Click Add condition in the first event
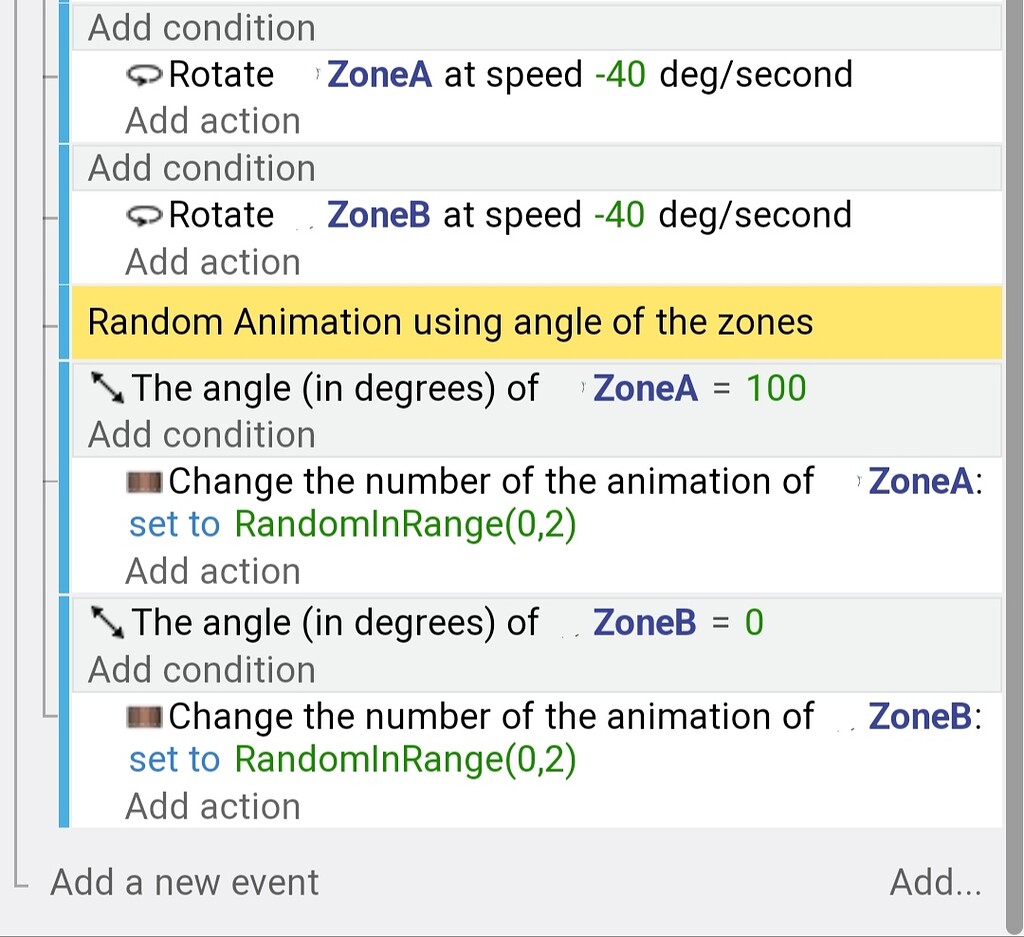1024x937 pixels. (199, 27)
